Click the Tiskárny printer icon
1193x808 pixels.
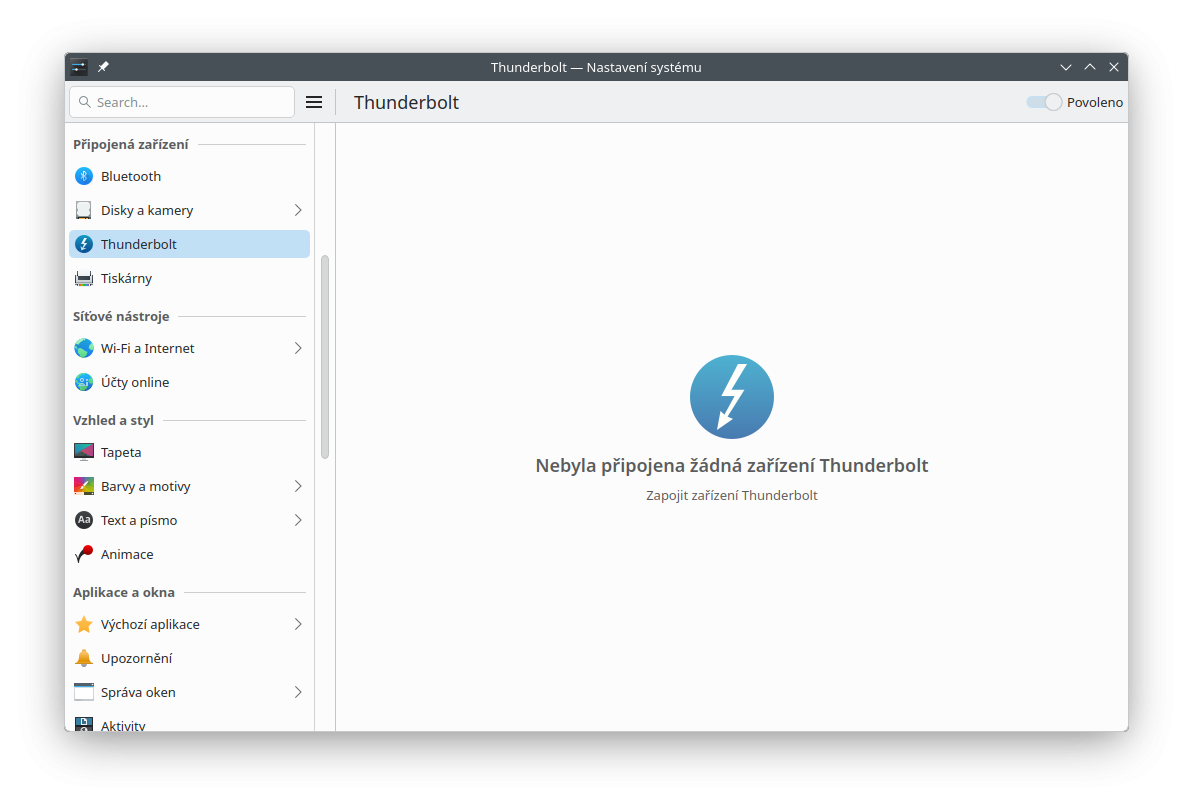[84, 278]
